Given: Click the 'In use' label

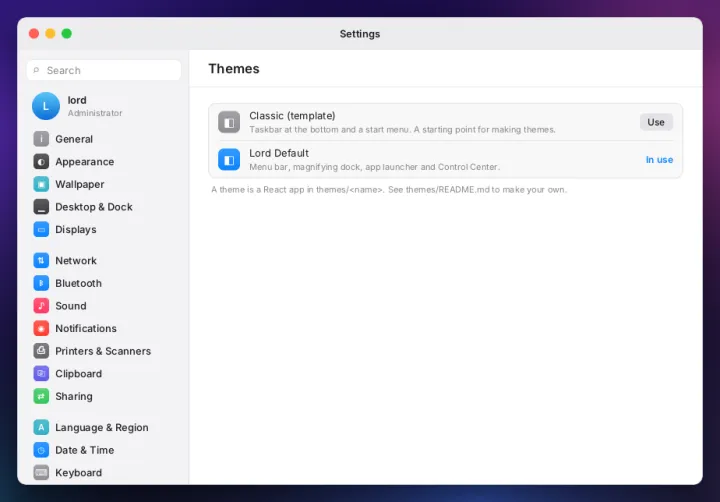Looking at the screenshot, I should (x=659, y=159).
